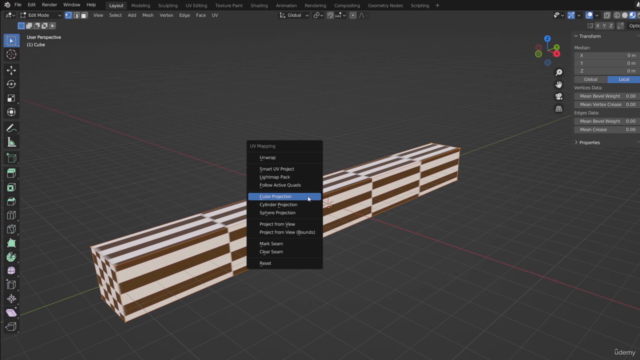
Task: Click the blue Z axis gizmo
Action: tap(547, 39)
